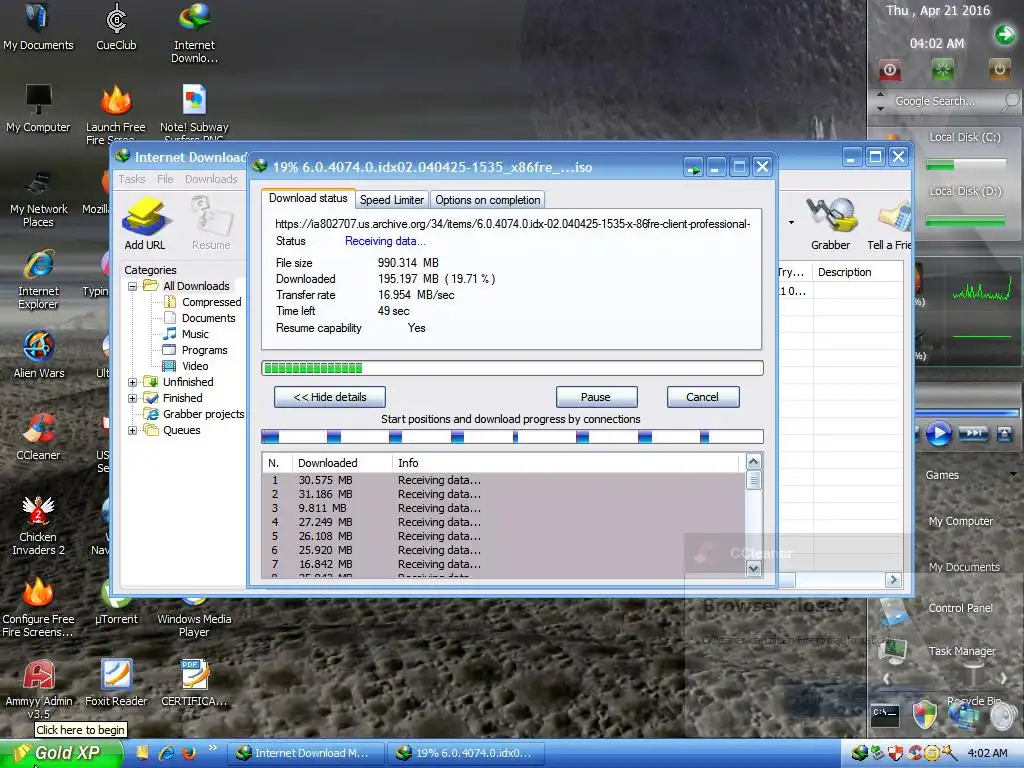
Task: Open My Computer desktop icon
Action: tap(38, 108)
